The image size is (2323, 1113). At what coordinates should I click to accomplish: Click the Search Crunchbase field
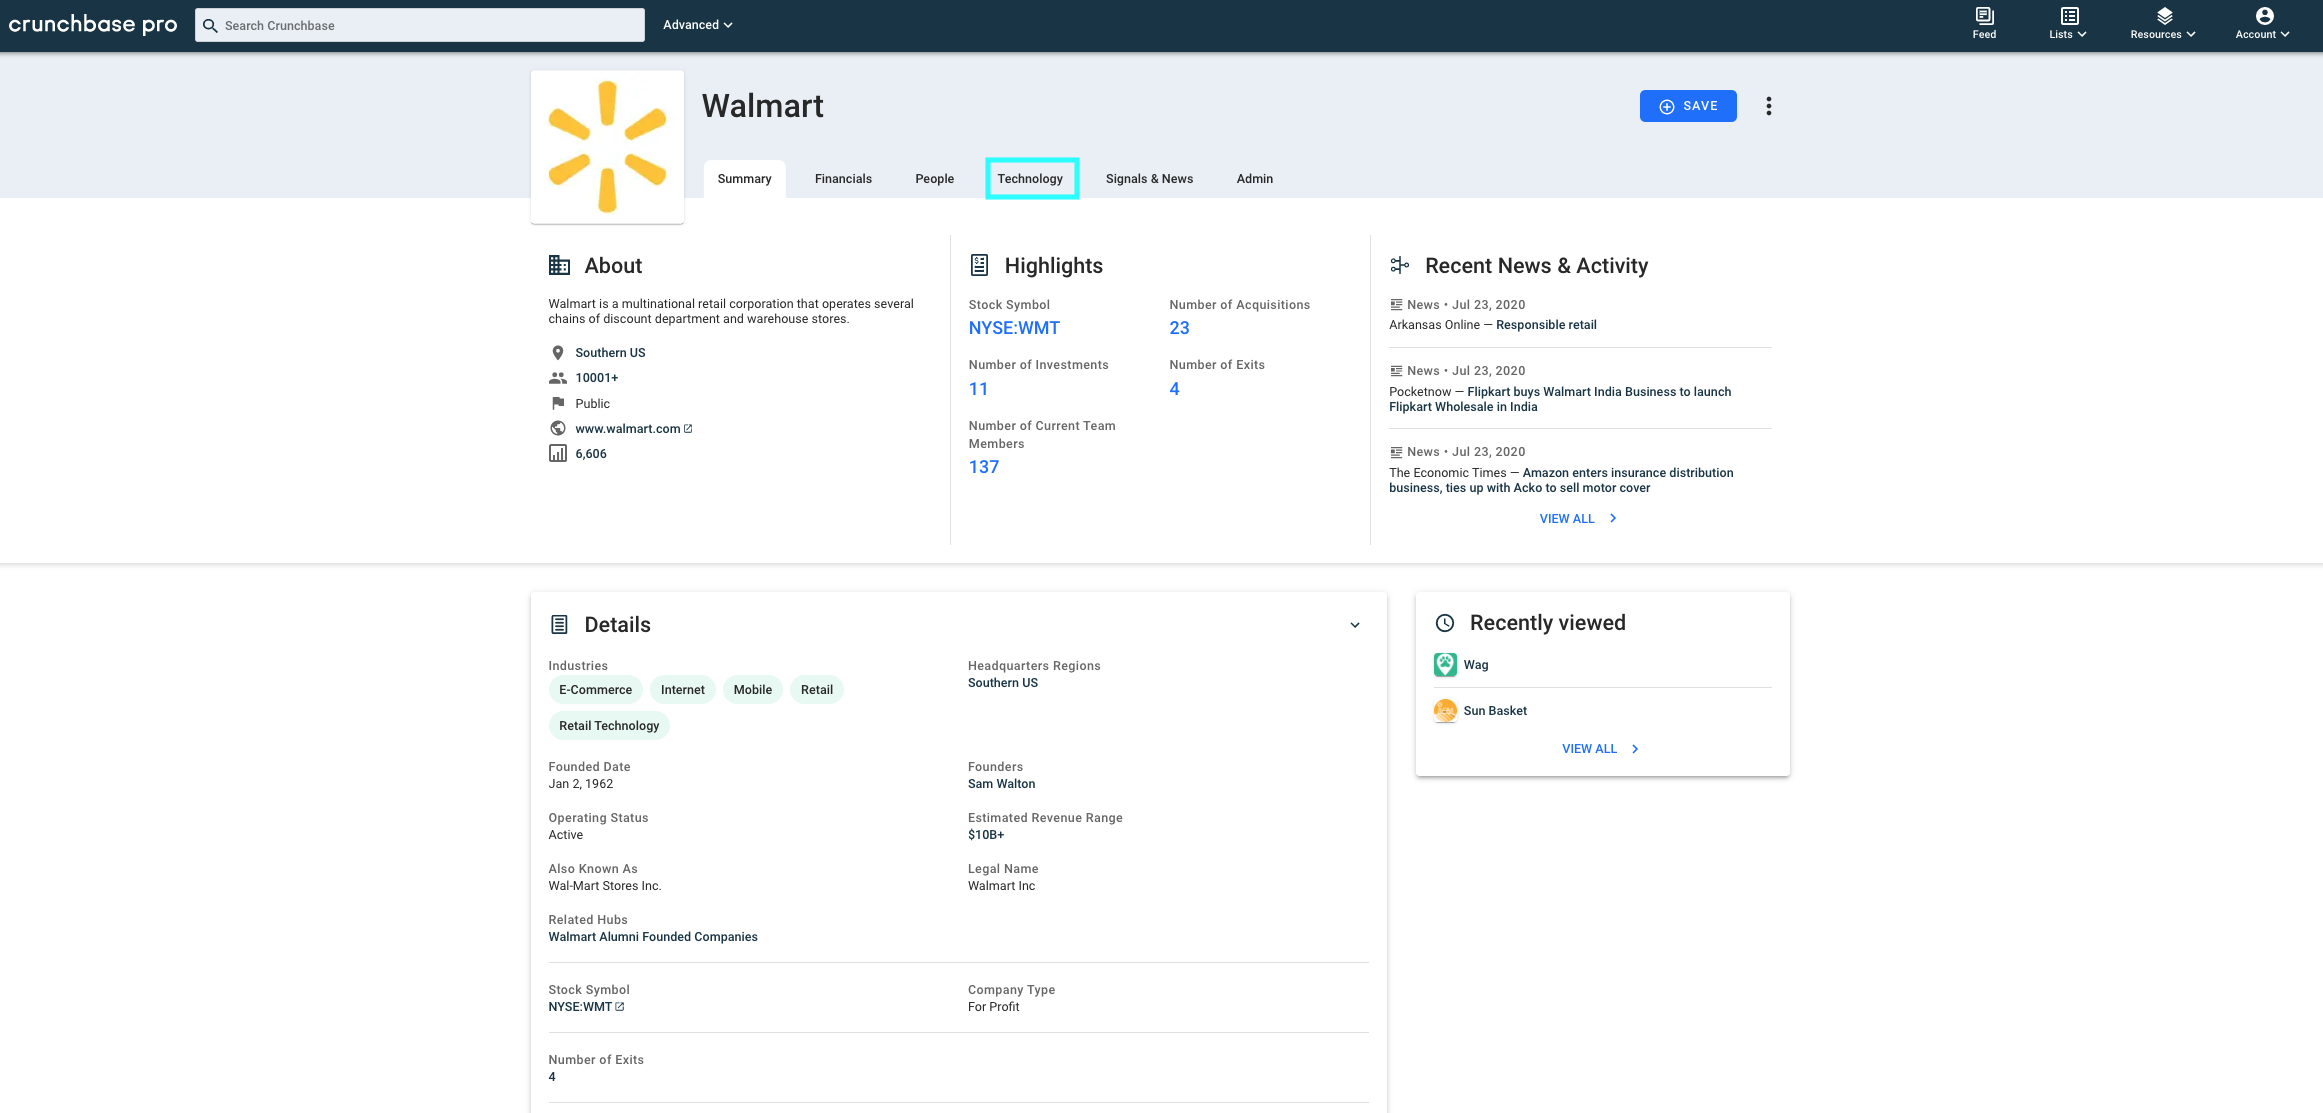pos(419,25)
